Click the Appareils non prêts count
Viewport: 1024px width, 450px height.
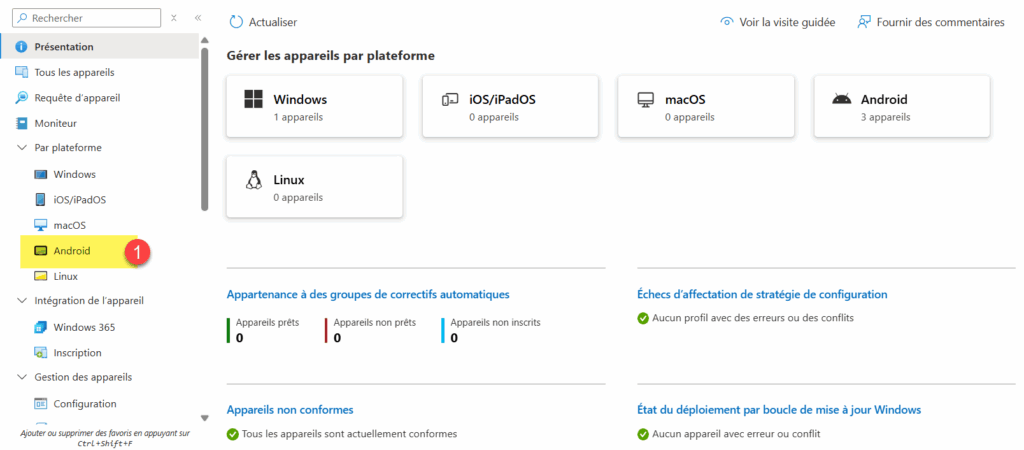tap(338, 338)
